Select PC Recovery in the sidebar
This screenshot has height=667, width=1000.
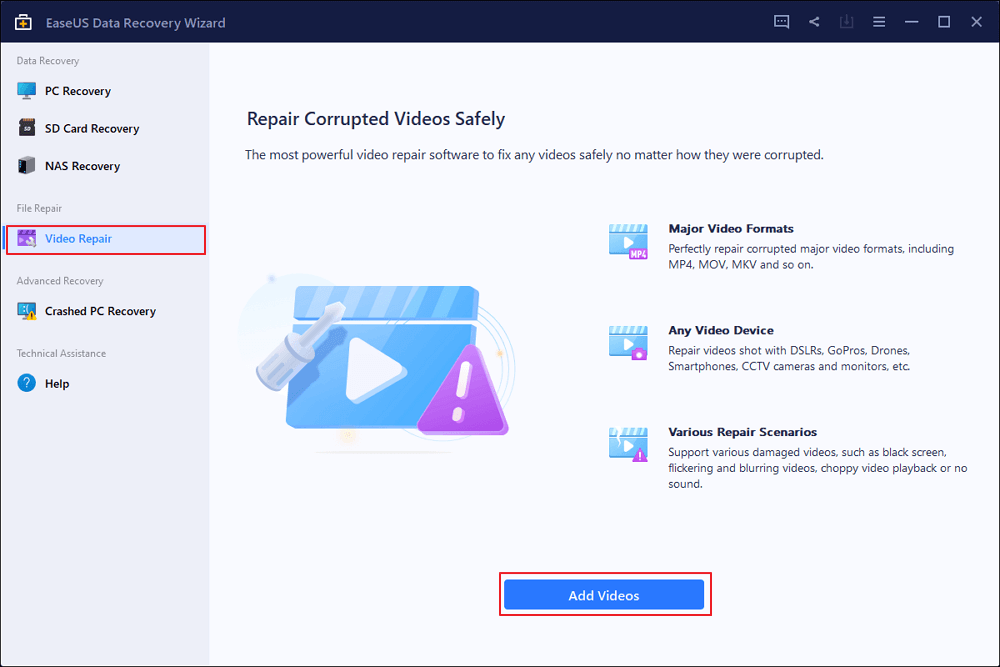pyautogui.click(x=105, y=91)
